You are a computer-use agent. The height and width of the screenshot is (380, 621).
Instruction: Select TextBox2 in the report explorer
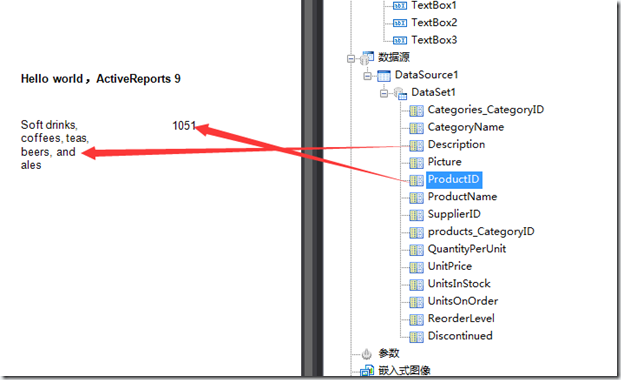coord(434,23)
